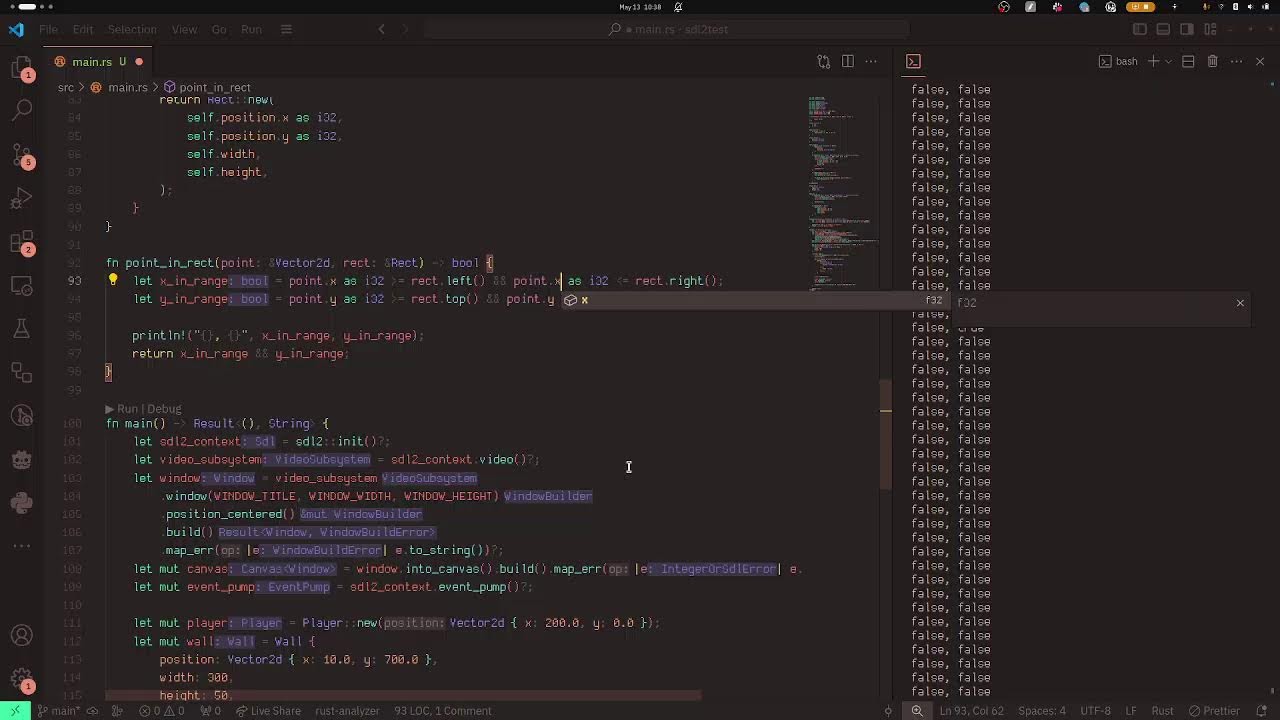Open editor More Actions ellipsis
Screen dimensions: 1280x720
(x=871, y=61)
